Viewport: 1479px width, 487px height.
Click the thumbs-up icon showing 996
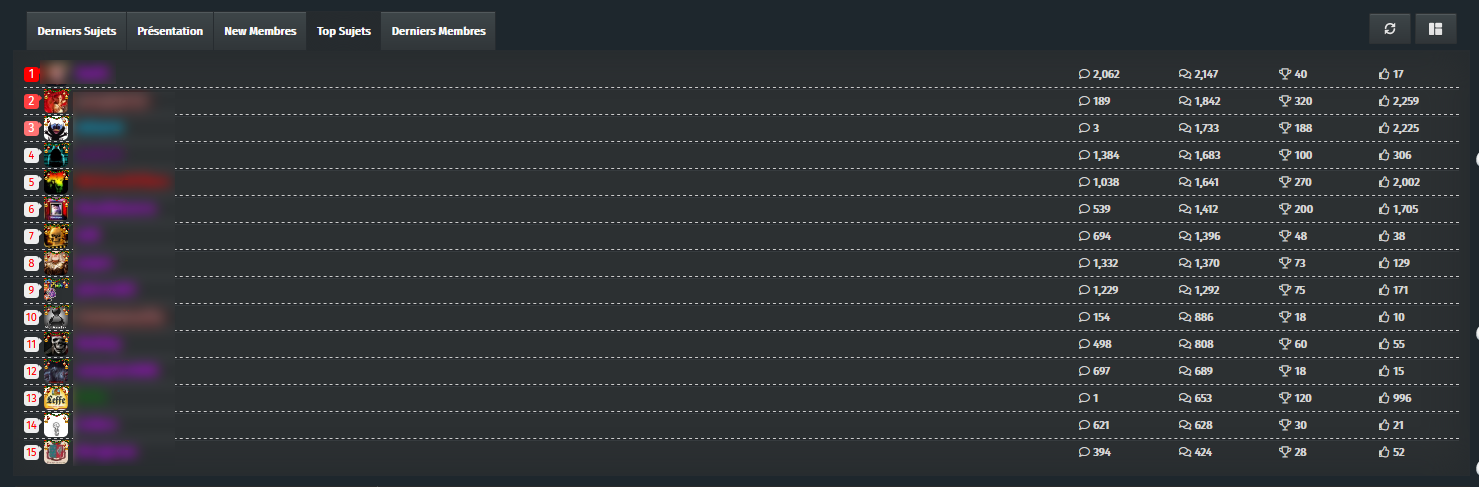pos(1384,398)
